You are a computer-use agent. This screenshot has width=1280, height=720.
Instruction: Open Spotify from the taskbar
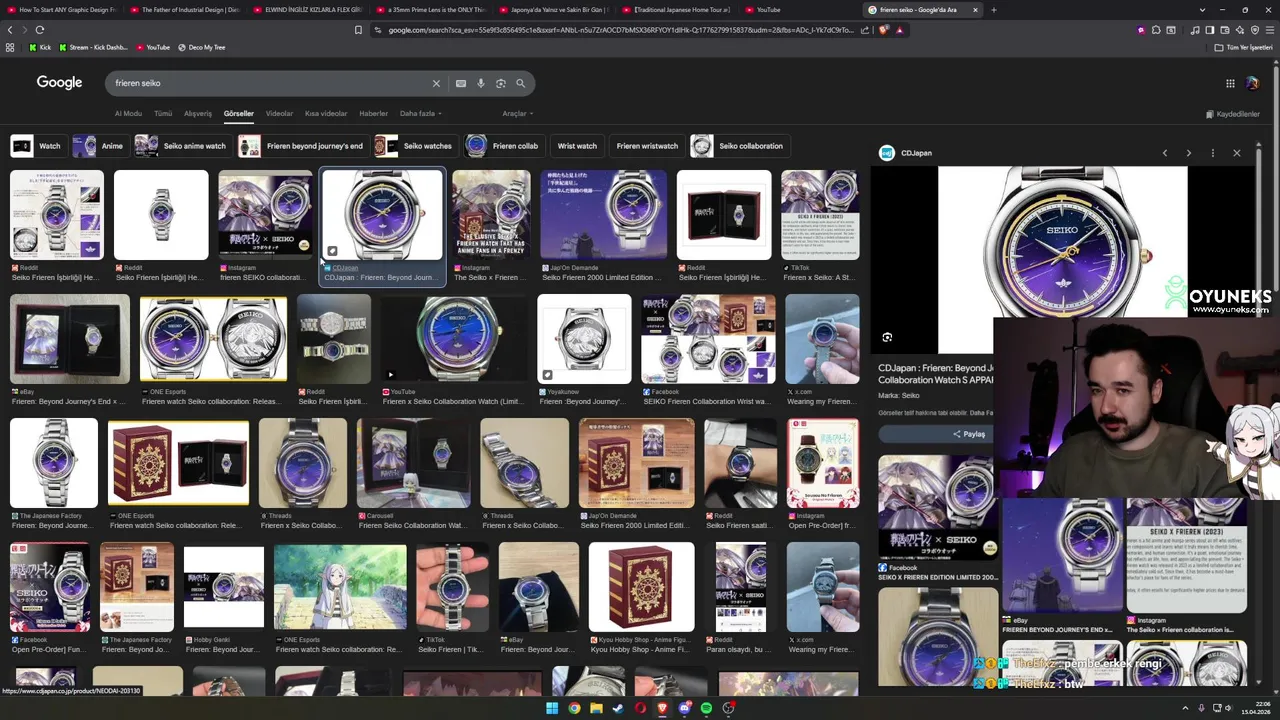coord(706,708)
